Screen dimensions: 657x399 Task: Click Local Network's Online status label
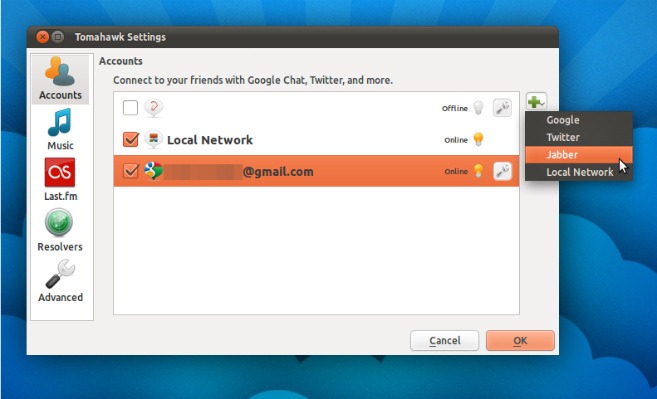(x=456, y=140)
